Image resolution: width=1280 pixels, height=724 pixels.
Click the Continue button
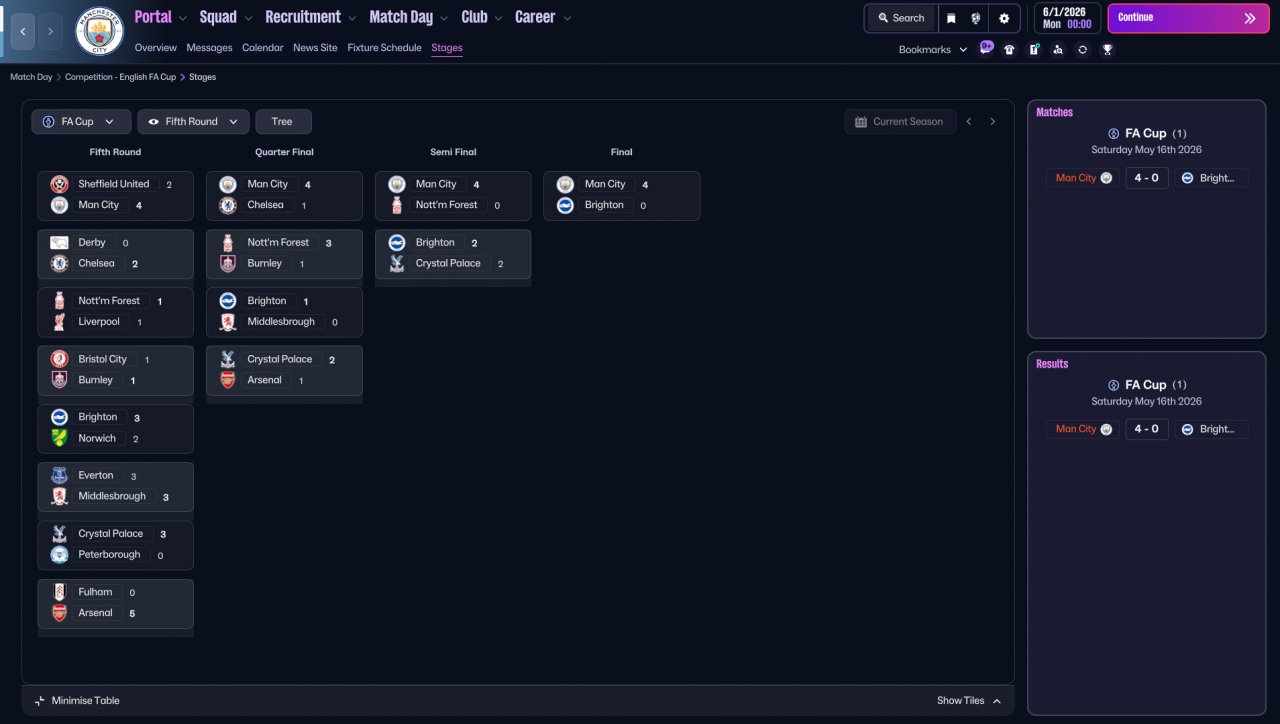[x=1188, y=18]
